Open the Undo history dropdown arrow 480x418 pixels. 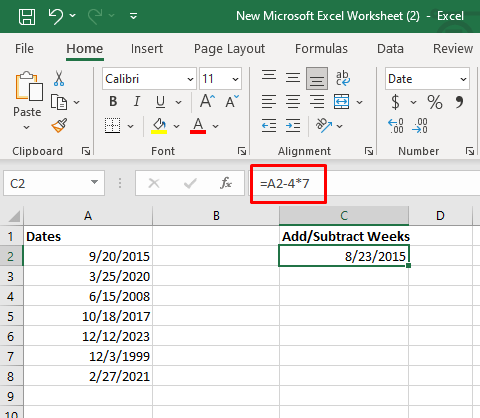pyautogui.click(x=73, y=15)
